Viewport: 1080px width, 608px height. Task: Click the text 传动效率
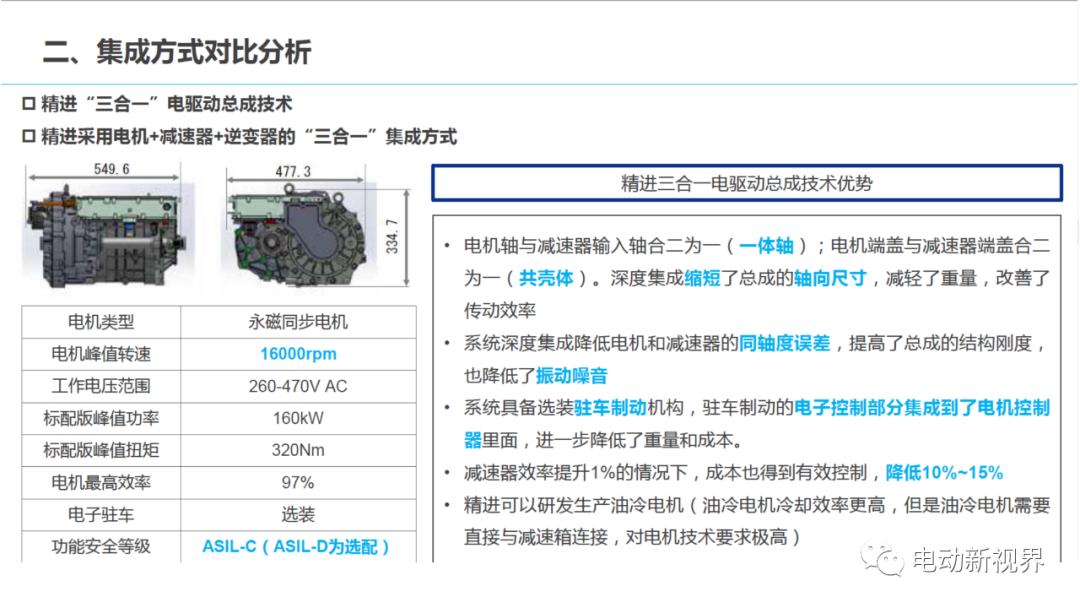pos(500,311)
